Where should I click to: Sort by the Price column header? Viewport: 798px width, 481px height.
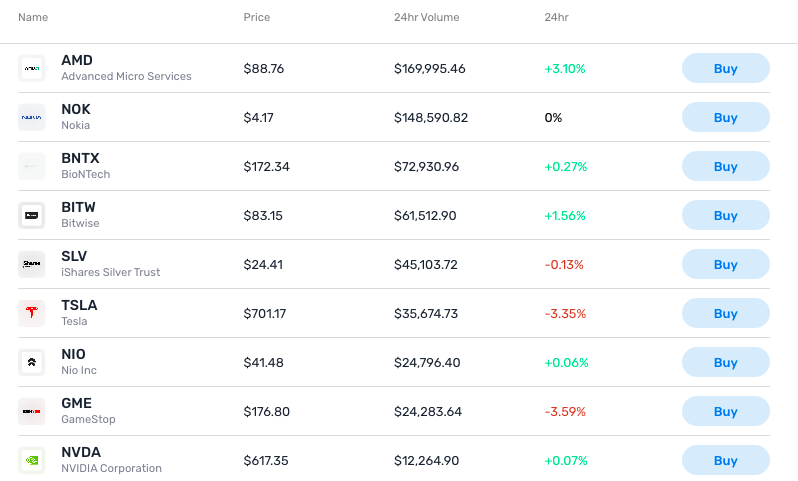[256, 17]
